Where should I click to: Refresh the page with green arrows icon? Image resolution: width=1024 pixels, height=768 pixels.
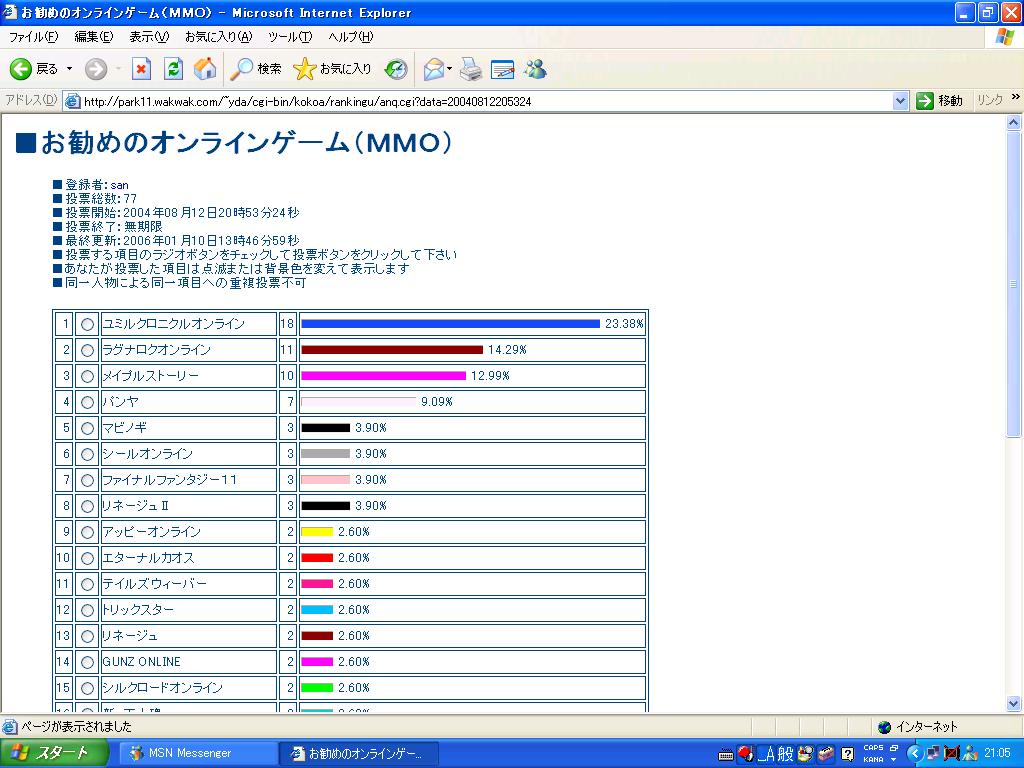pyautogui.click(x=173, y=69)
